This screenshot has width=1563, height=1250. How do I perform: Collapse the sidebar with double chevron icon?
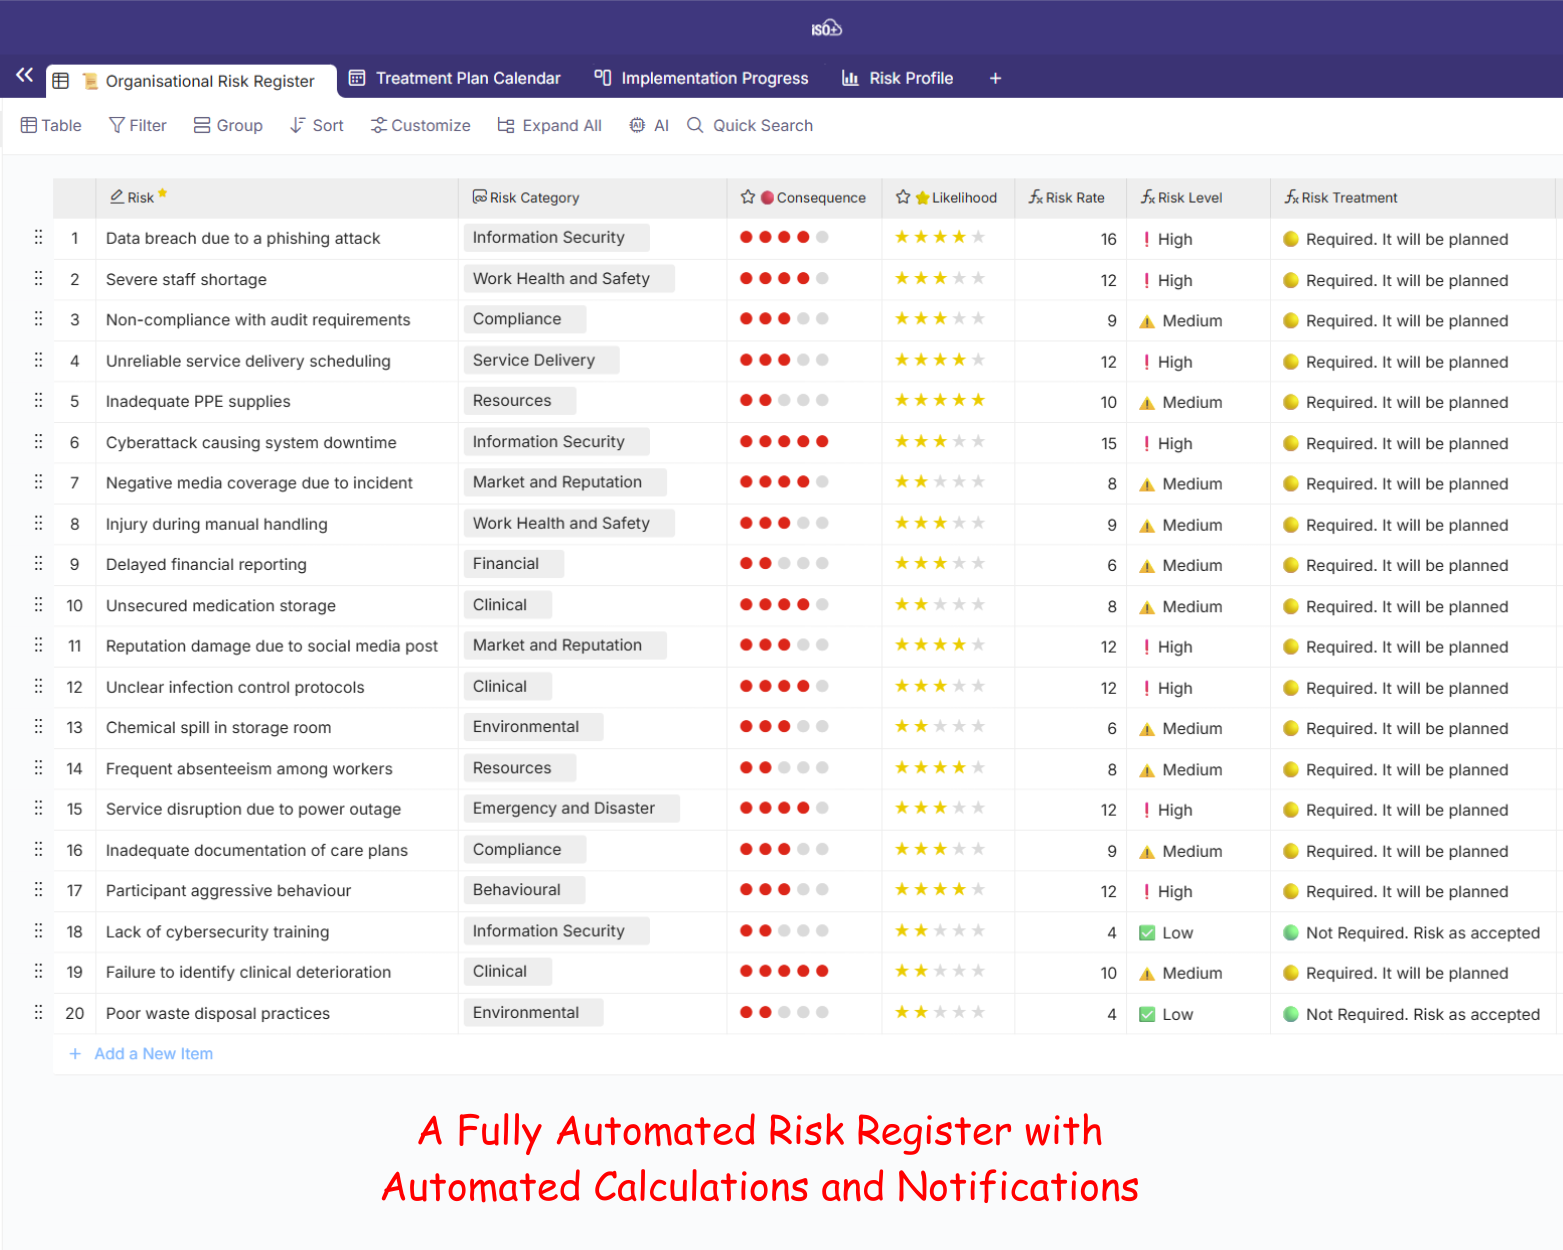tap(24, 75)
